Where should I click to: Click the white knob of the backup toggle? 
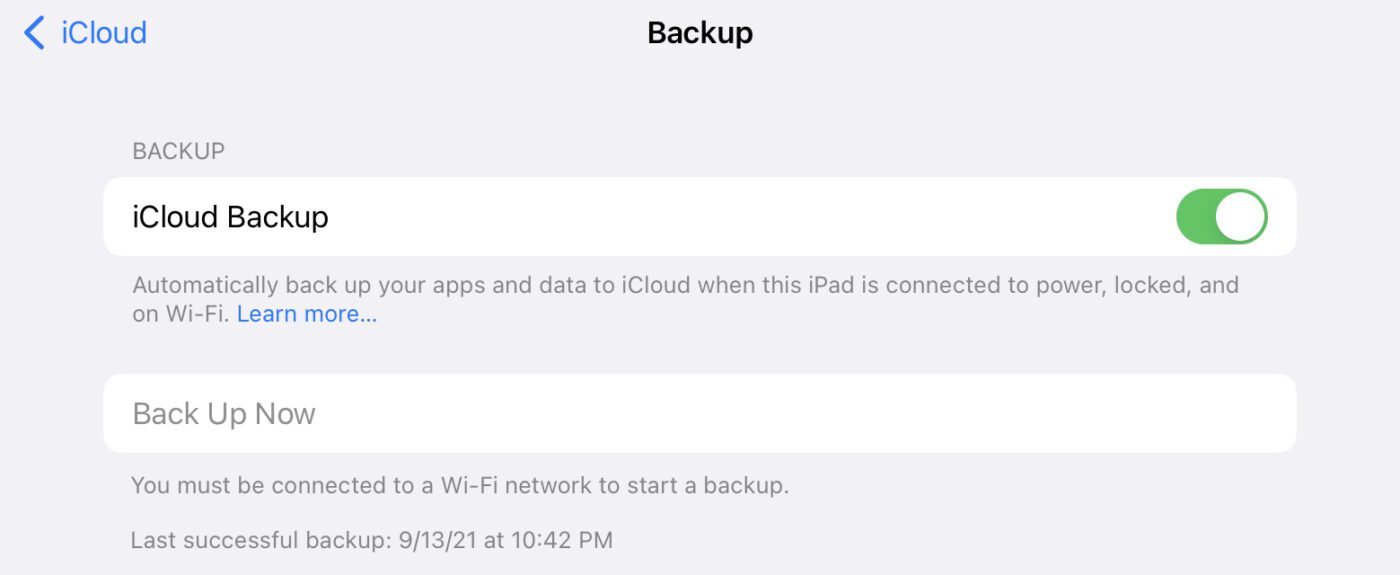(x=1241, y=217)
